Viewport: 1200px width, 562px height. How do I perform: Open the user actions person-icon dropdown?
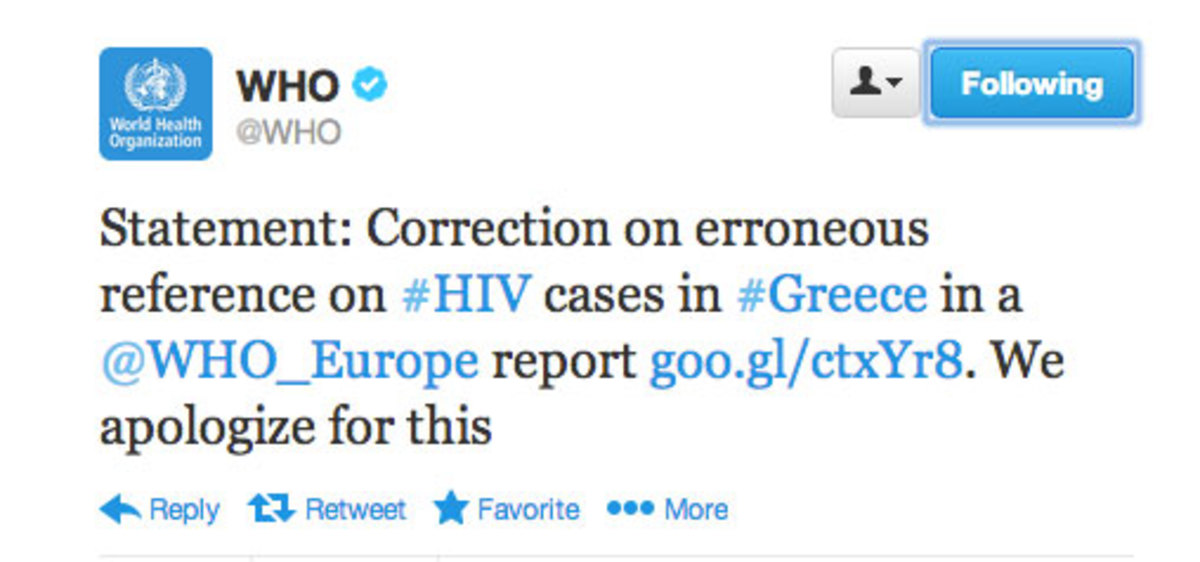[x=876, y=83]
